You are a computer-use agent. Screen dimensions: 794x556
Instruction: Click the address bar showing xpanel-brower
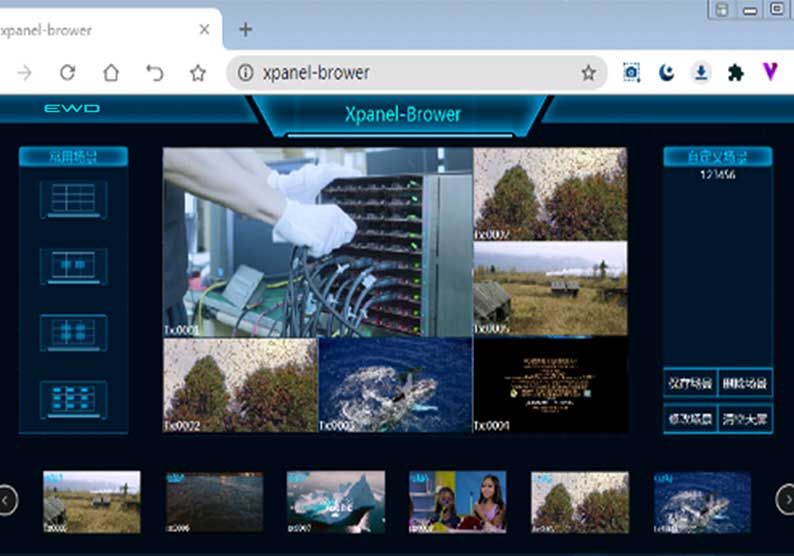pos(416,73)
